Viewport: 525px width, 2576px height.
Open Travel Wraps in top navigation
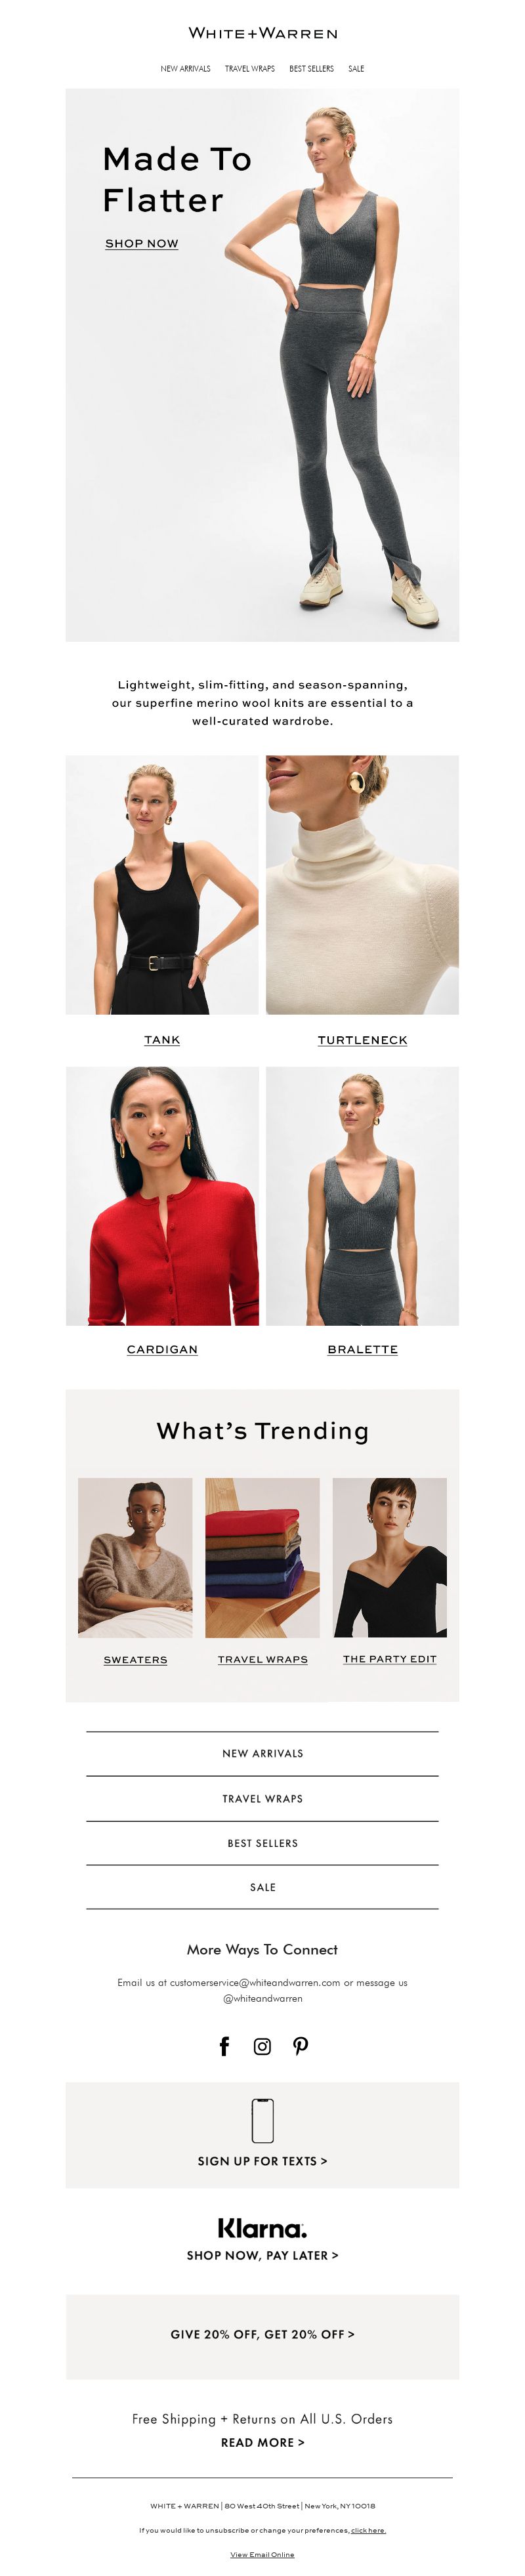pos(250,69)
